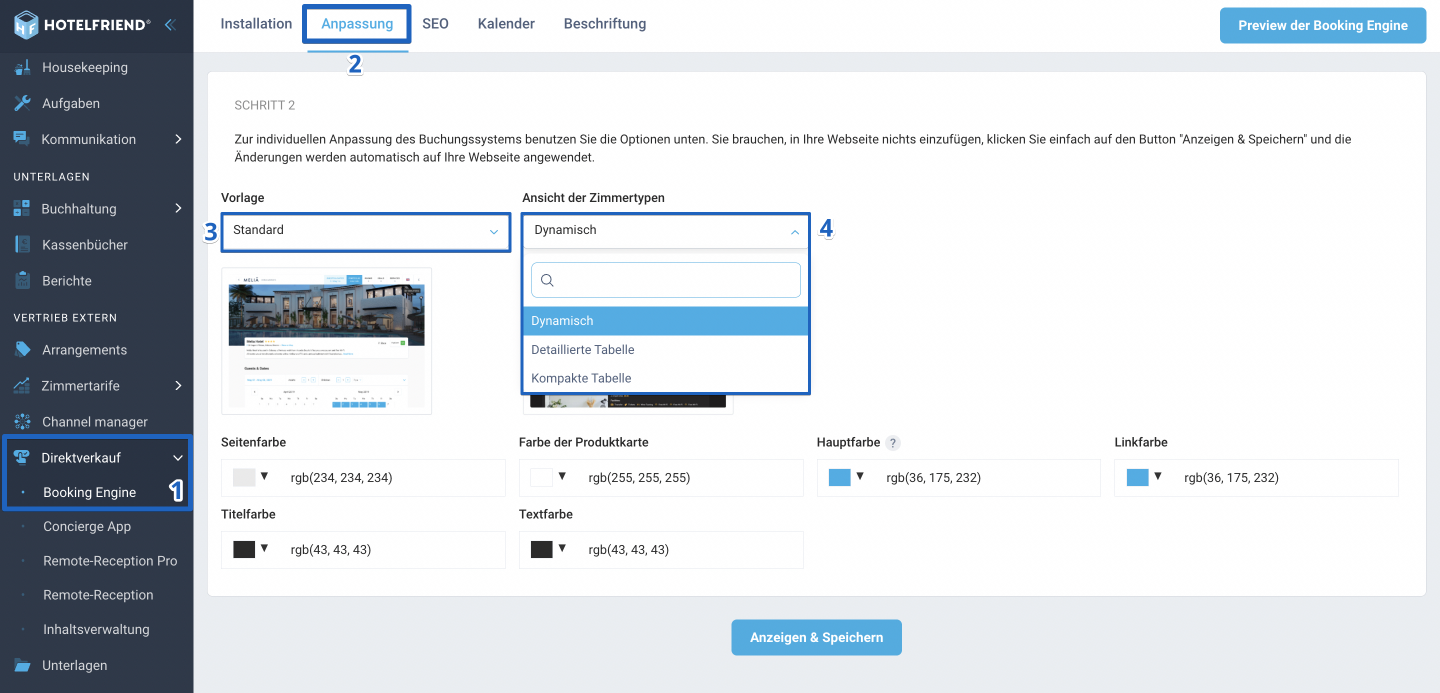Click the dropdown search input field
The width and height of the screenshot is (1440, 693).
666,280
